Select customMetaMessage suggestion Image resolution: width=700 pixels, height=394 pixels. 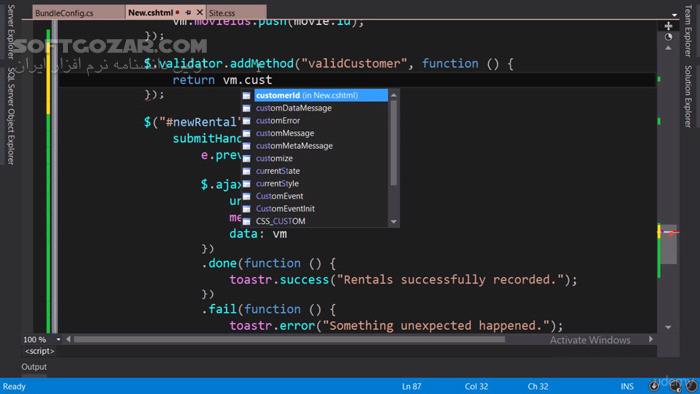294,145
